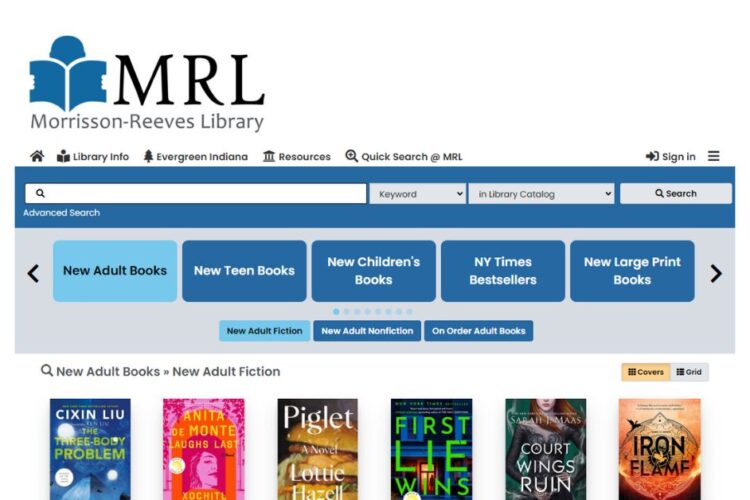Open the Library Info menu
This screenshot has width=750, height=500.
tap(93, 156)
